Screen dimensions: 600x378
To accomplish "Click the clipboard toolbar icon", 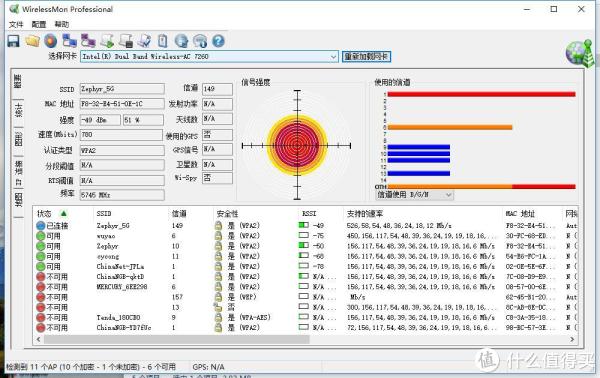I will (163, 41).
